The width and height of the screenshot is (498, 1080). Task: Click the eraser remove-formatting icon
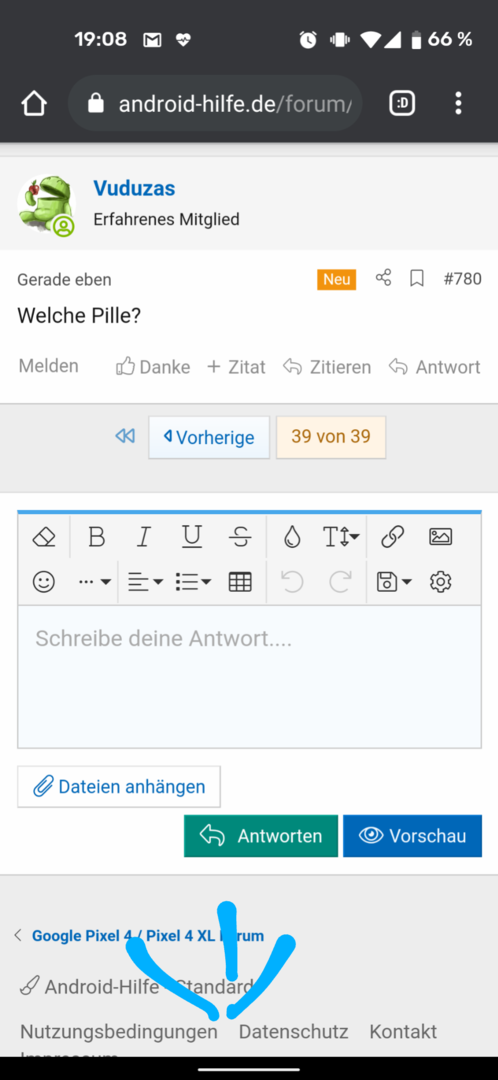pos(44,537)
